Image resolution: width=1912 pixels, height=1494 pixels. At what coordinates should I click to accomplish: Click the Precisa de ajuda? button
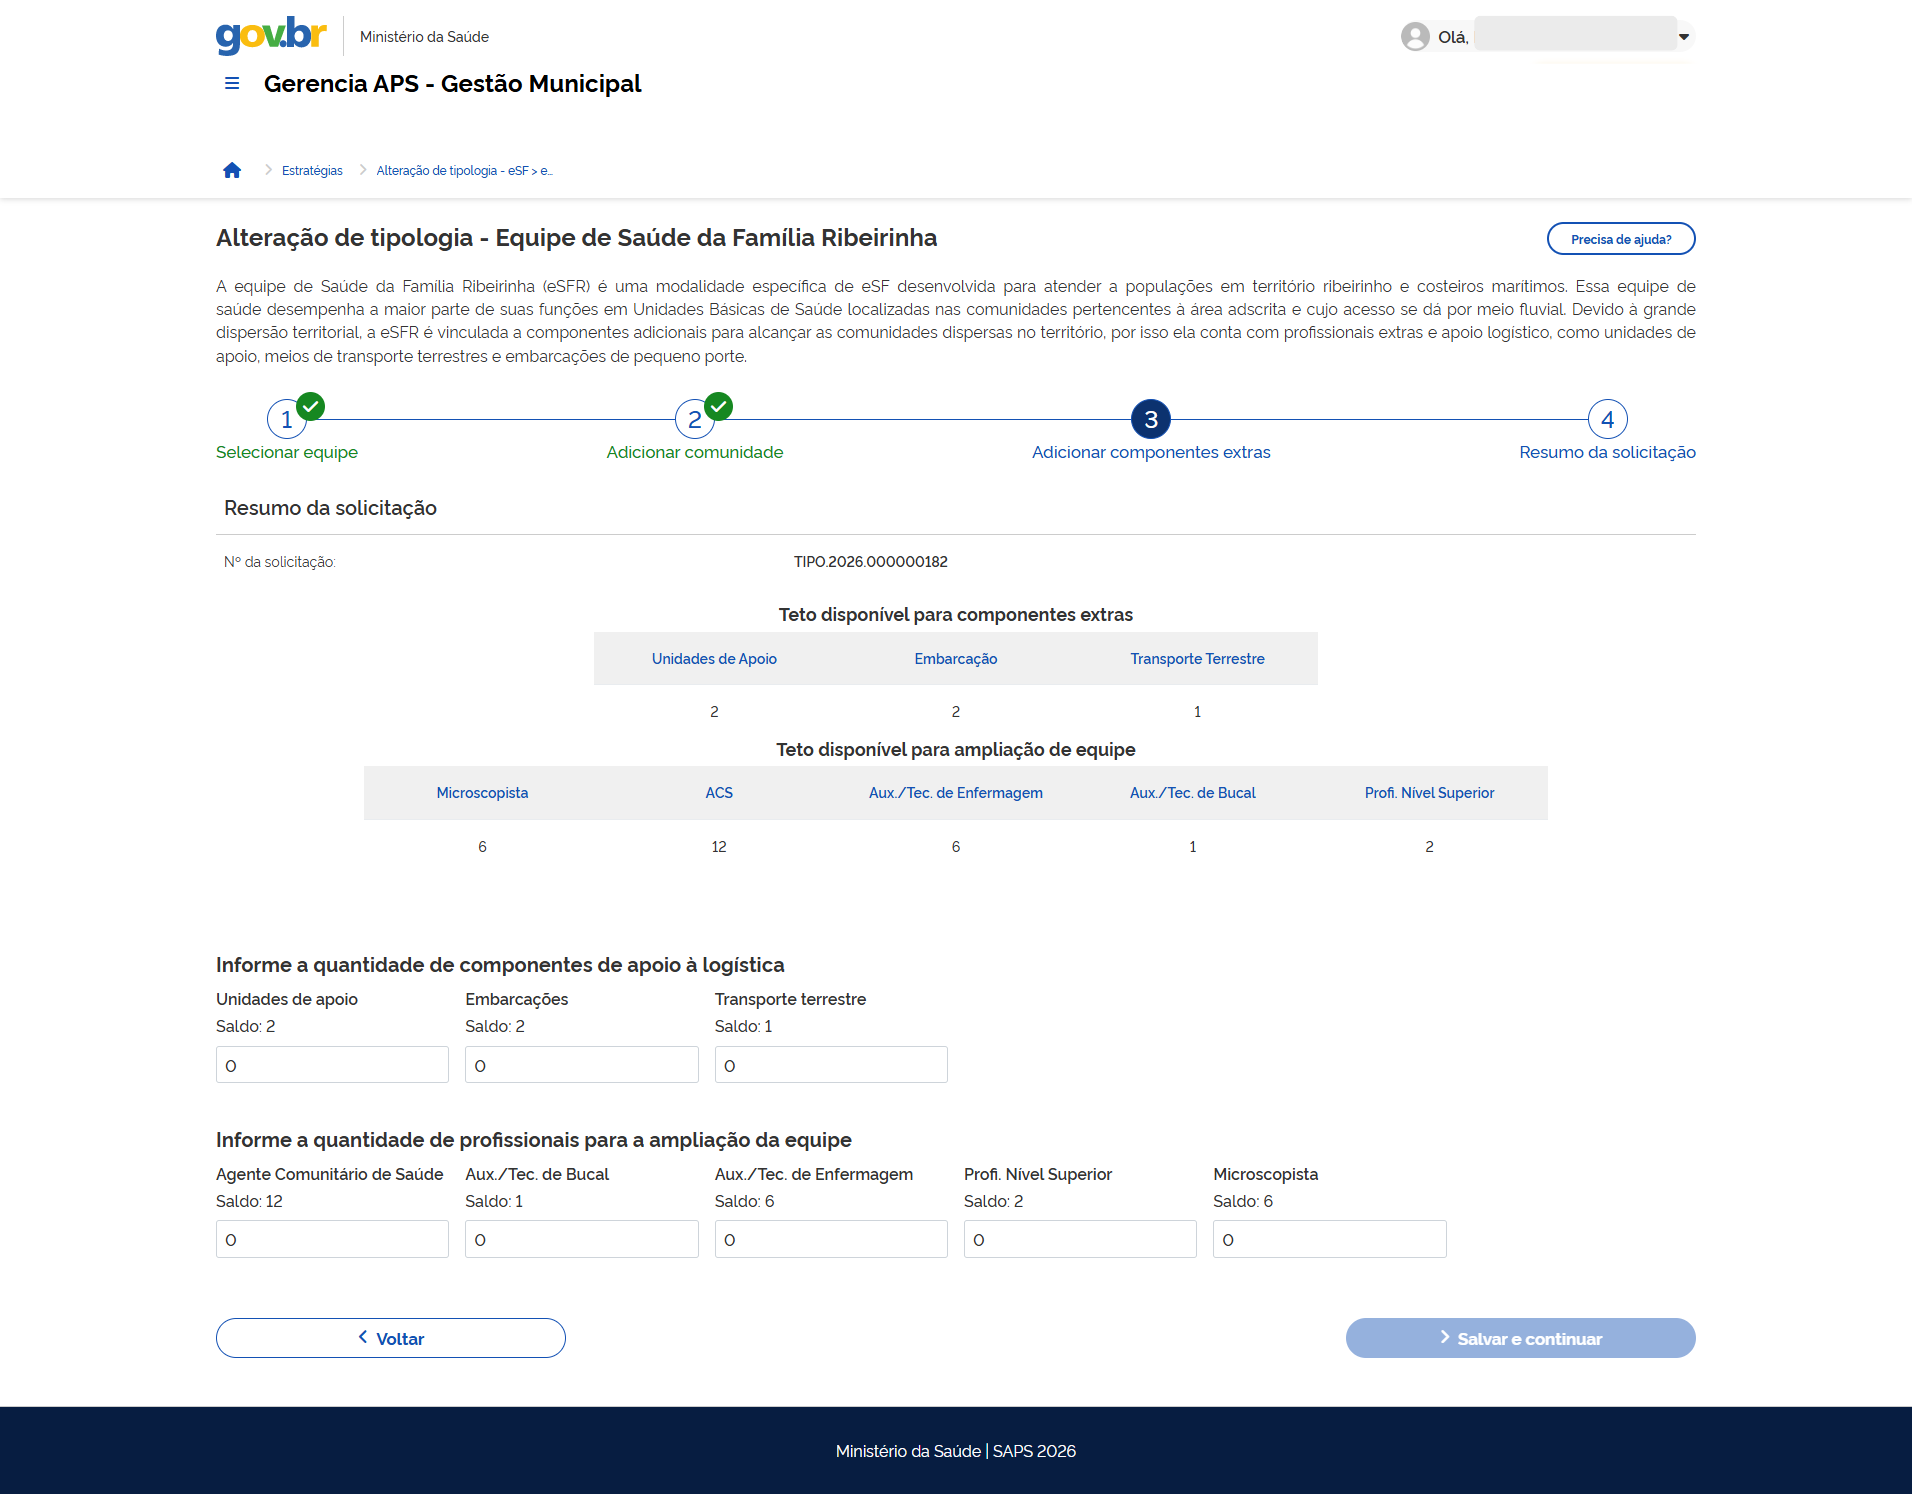click(x=1620, y=239)
